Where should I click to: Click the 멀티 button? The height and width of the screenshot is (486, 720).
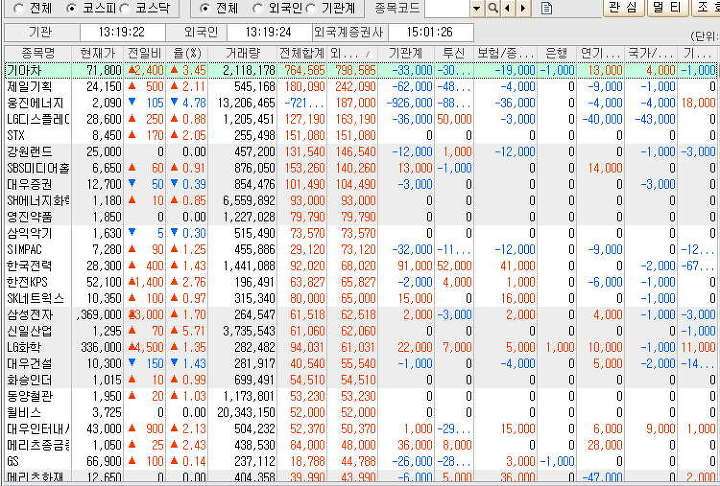[x=667, y=7]
